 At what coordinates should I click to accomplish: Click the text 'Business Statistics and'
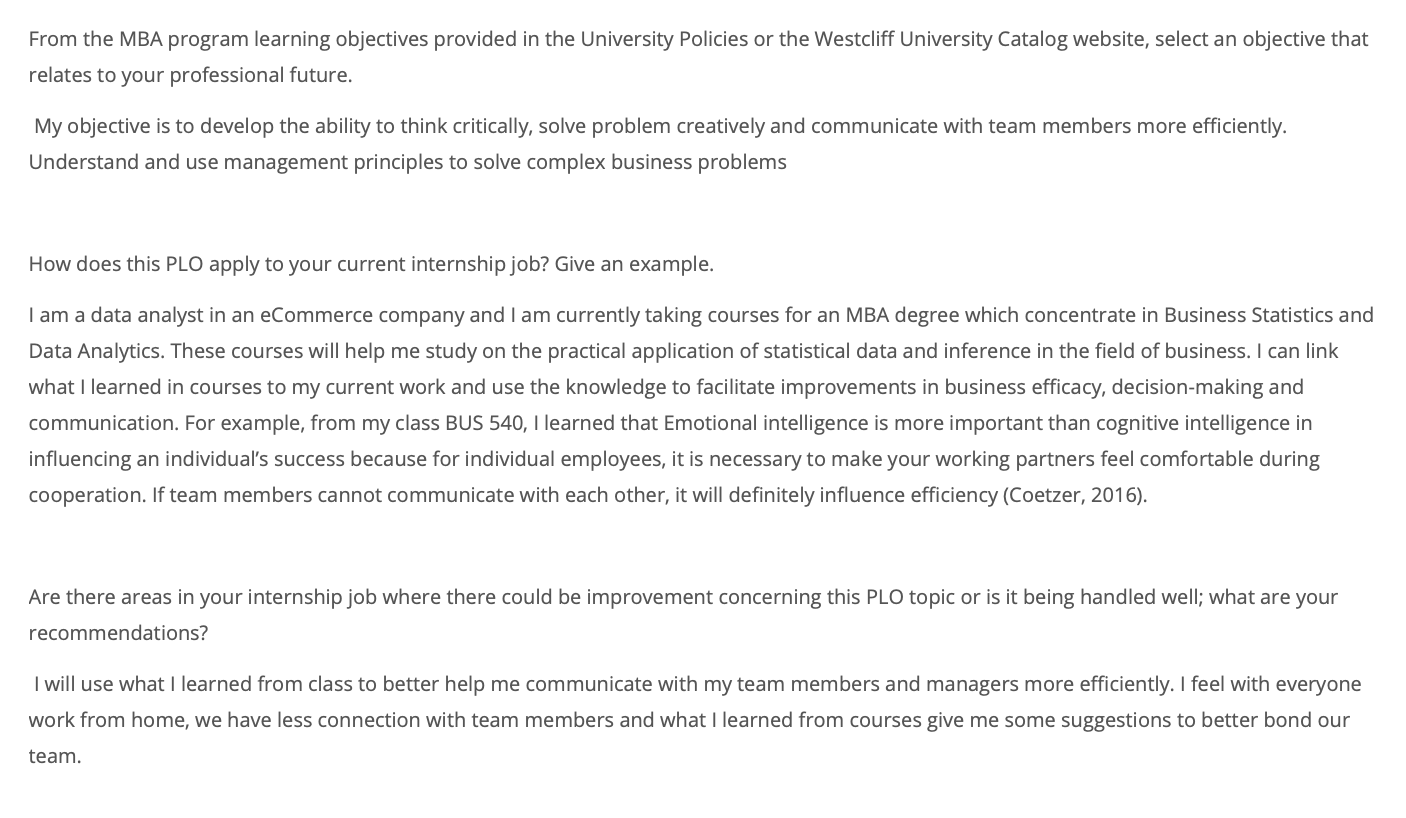[x=1269, y=315]
